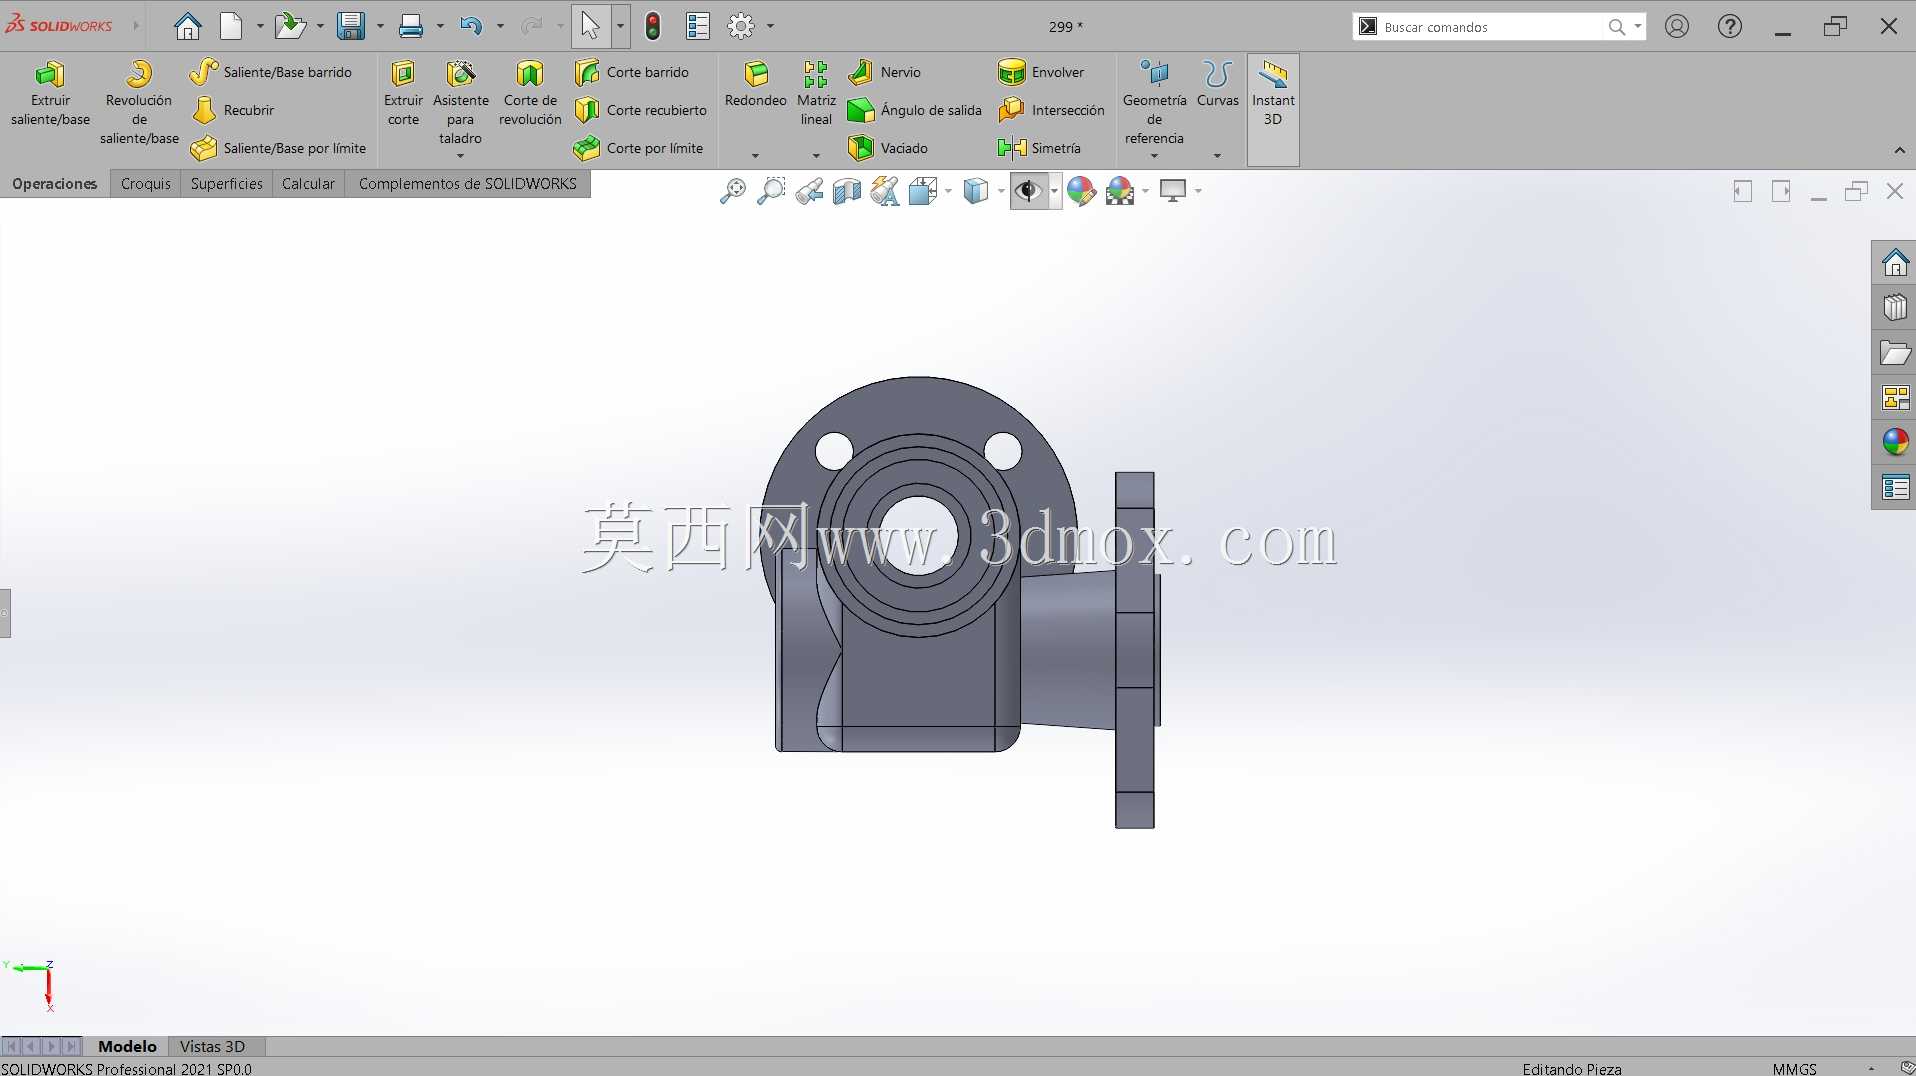
Task: Select Corte recubierto tool
Action: point(640,110)
